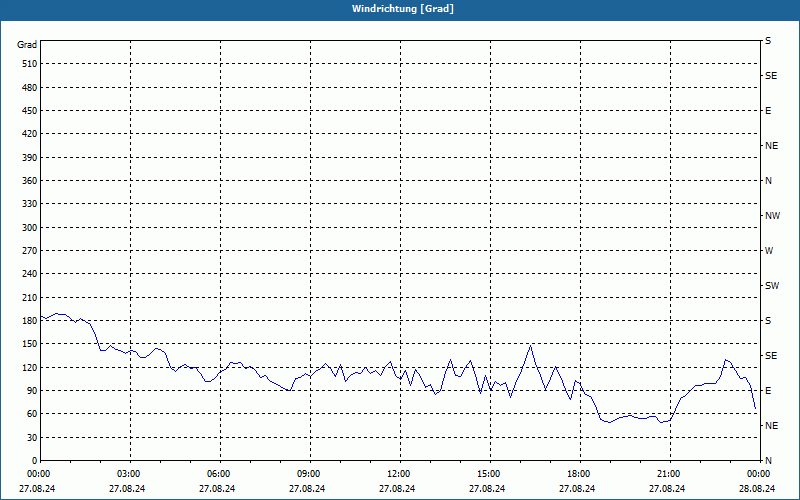Select the 150 y-axis value

30,344
